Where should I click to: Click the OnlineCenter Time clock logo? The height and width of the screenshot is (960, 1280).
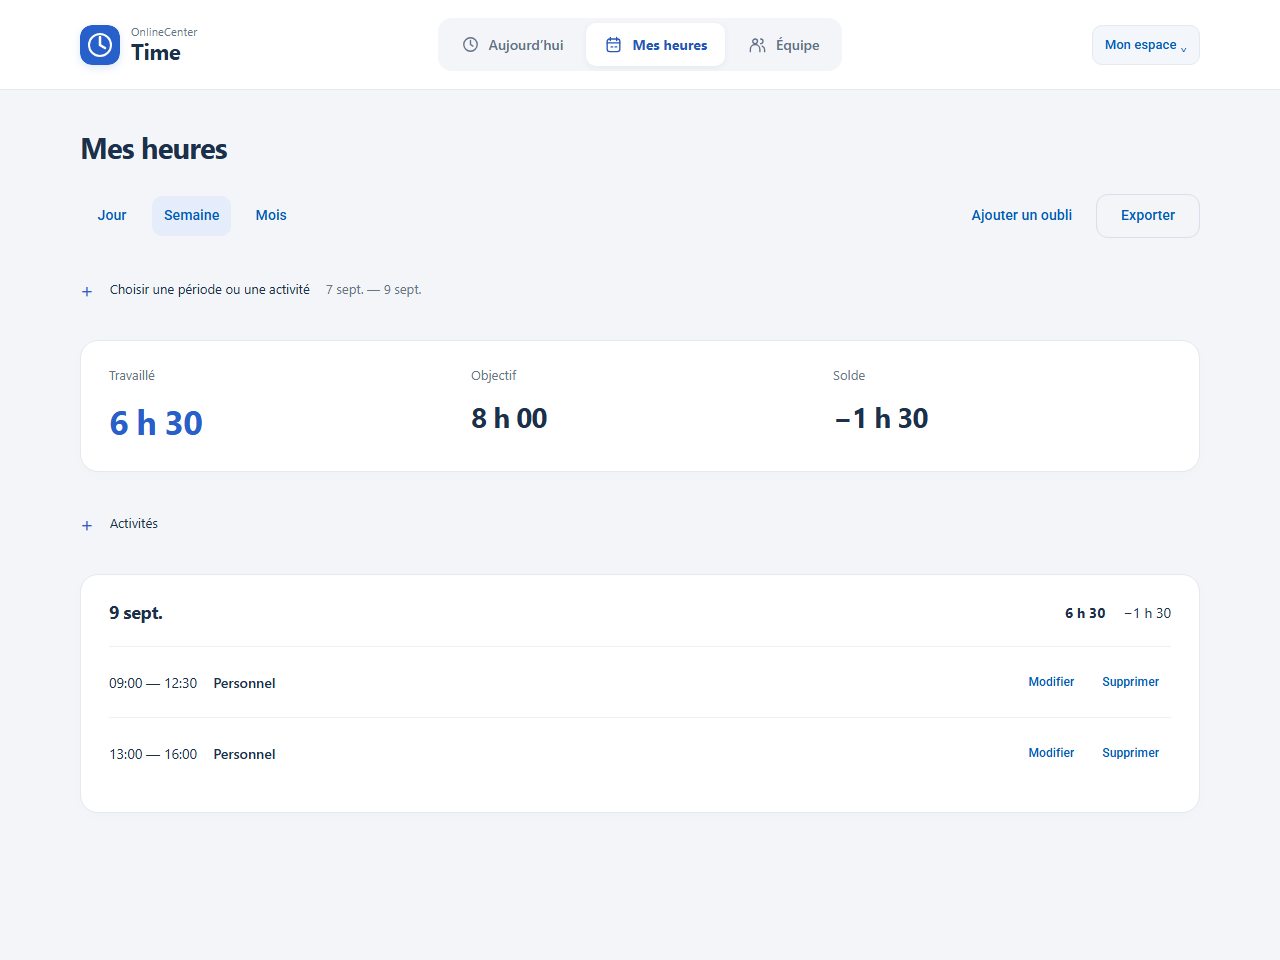point(100,45)
